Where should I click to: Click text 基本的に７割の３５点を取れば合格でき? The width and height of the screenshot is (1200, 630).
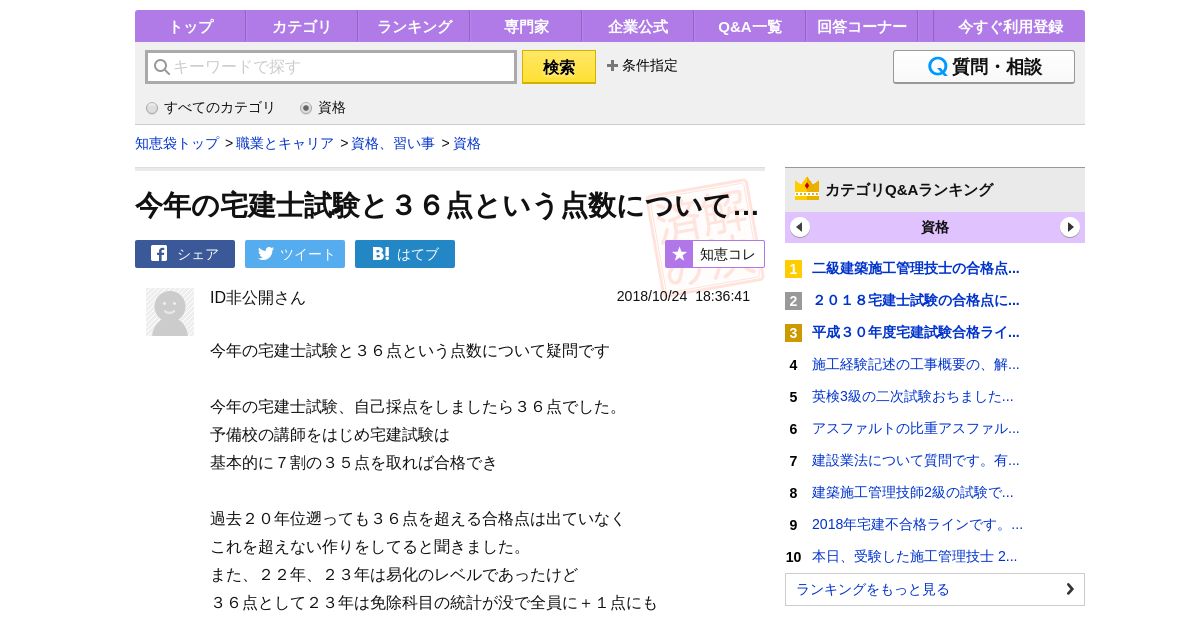(x=354, y=463)
